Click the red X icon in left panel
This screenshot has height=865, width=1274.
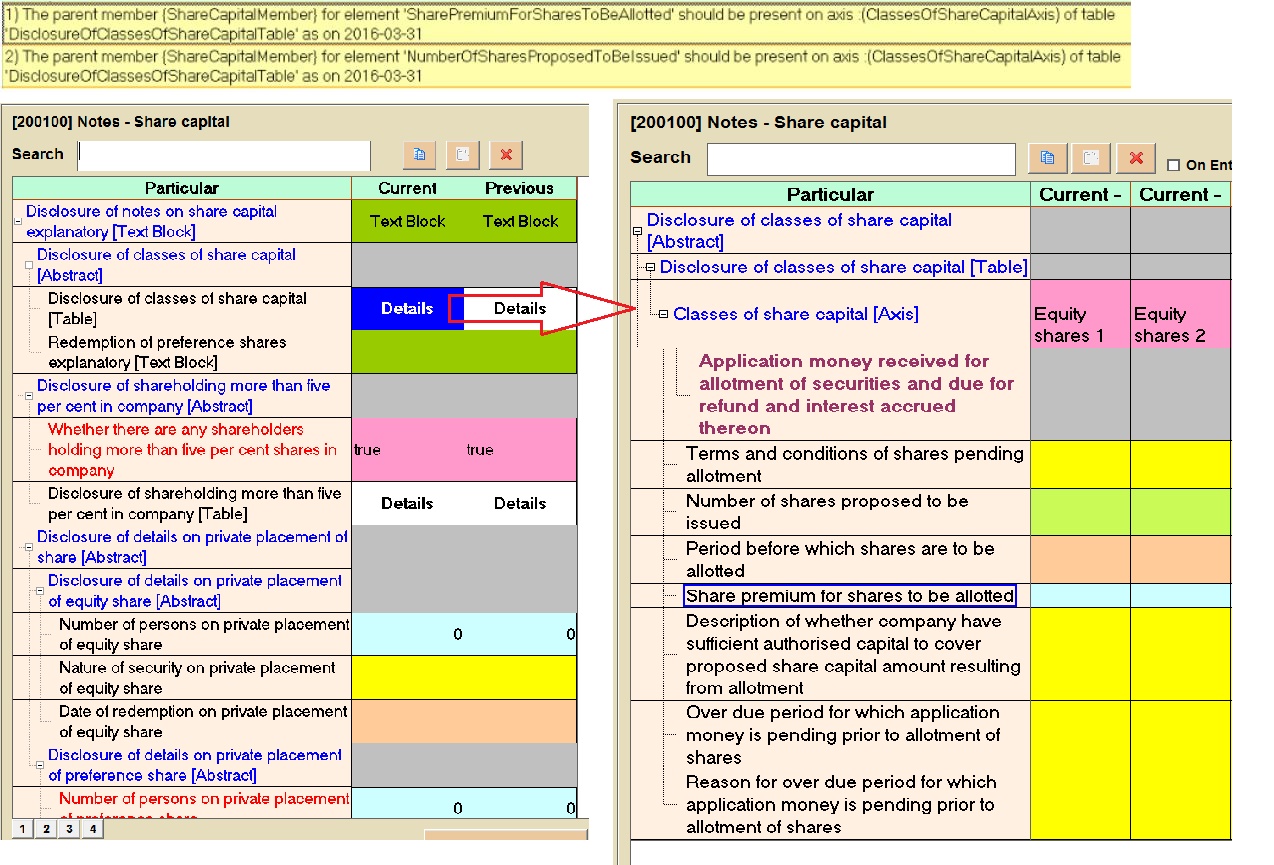point(506,155)
